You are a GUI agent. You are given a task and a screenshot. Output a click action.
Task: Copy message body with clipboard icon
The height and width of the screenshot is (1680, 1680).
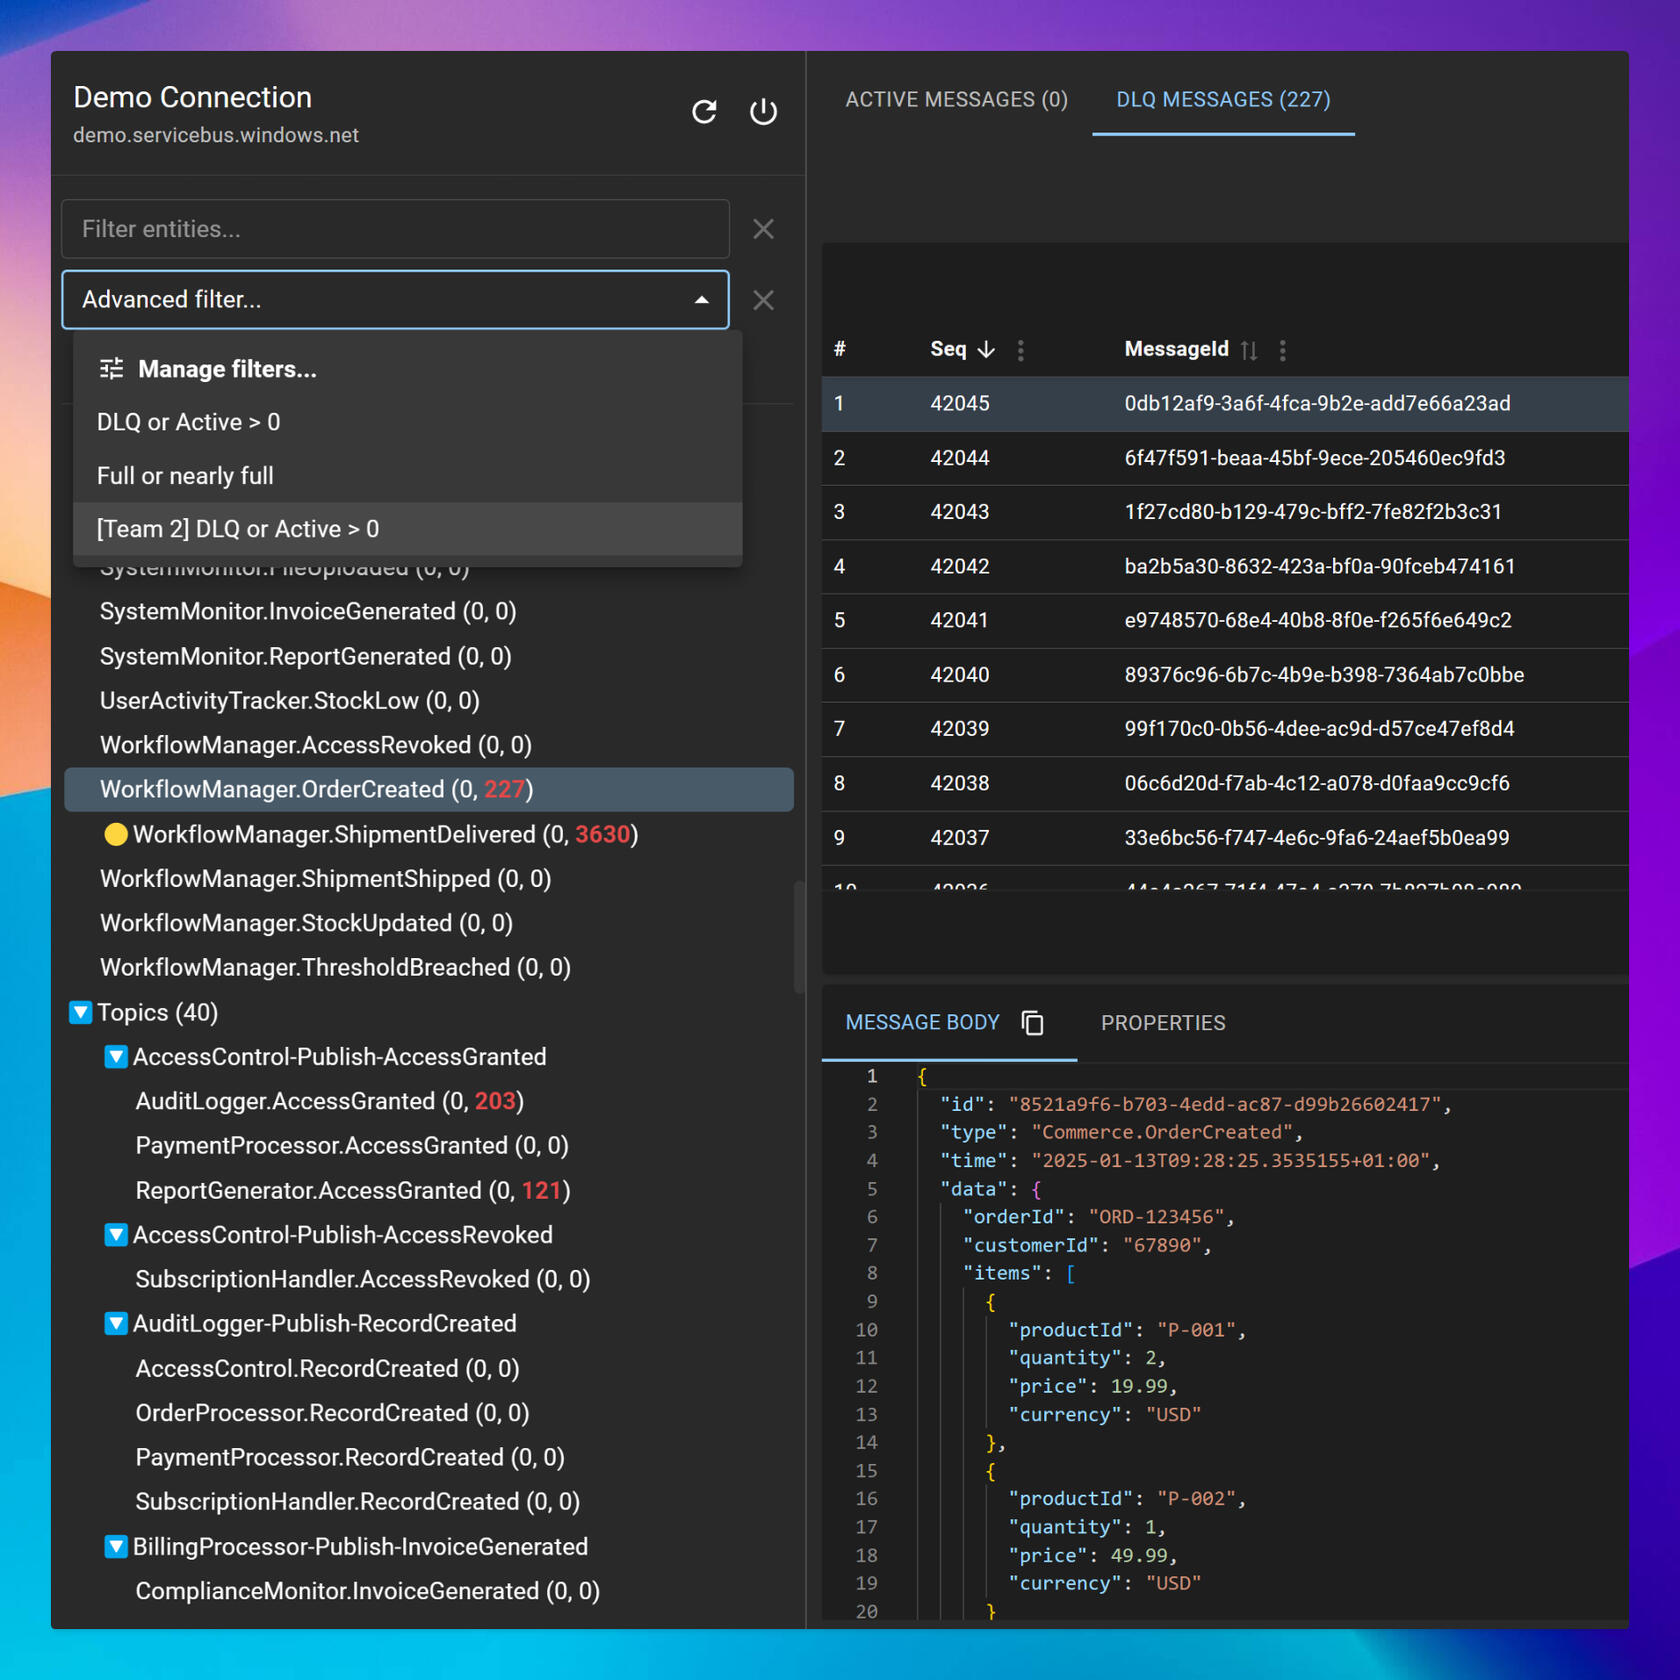pyautogui.click(x=1033, y=1023)
